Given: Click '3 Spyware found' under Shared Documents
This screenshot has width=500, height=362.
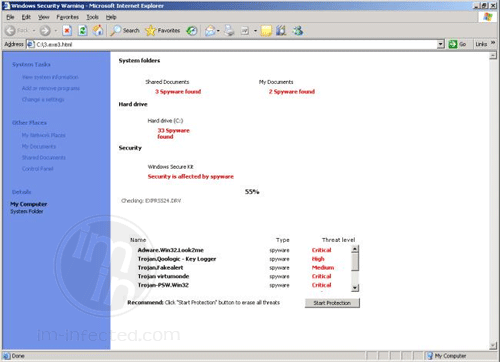Looking at the screenshot, I should 178,92.
